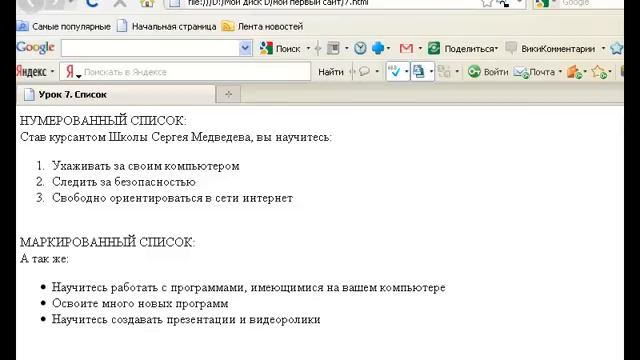Click text А так же:
The image size is (640, 360).
tap(44, 259)
